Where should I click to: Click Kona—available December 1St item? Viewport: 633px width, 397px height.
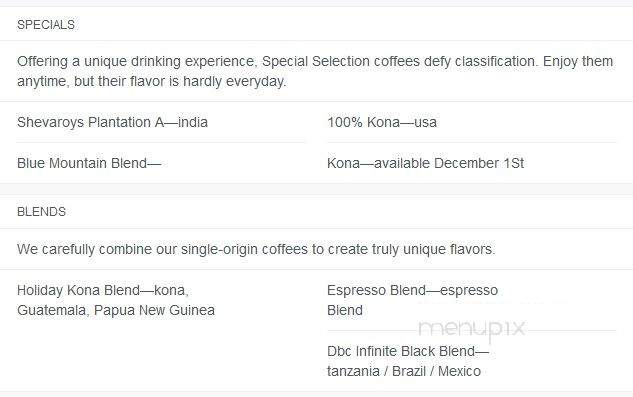click(425, 163)
